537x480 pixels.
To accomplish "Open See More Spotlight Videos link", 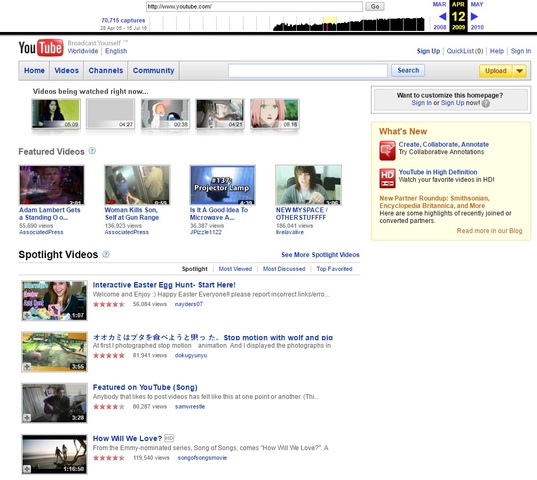I will click(320, 255).
